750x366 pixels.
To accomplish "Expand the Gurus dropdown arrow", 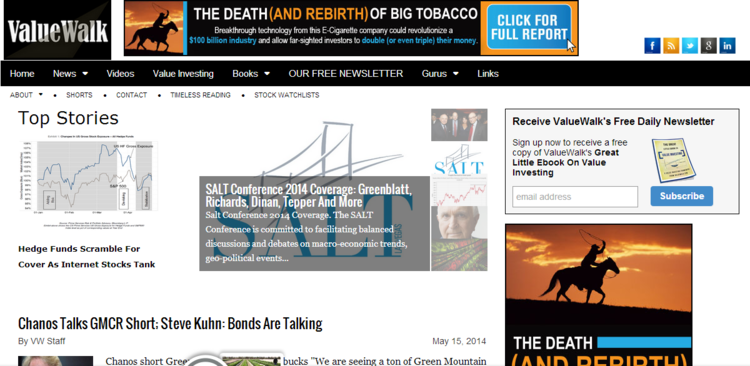I will pyautogui.click(x=455, y=74).
